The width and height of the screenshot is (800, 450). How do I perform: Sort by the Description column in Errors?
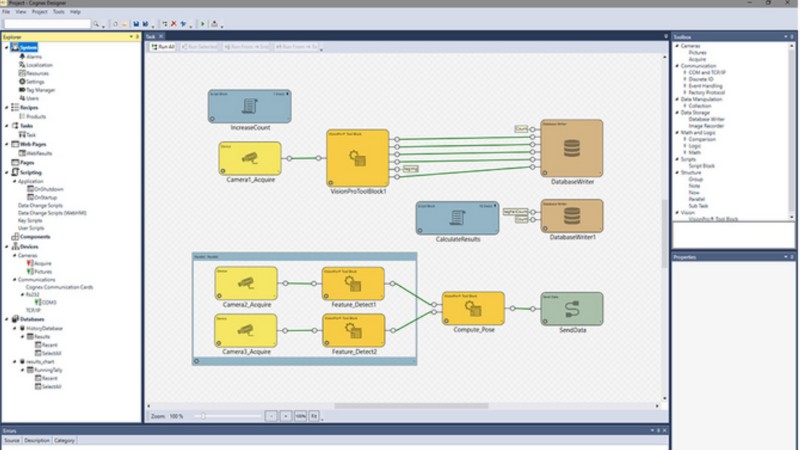click(x=37, y=440)
